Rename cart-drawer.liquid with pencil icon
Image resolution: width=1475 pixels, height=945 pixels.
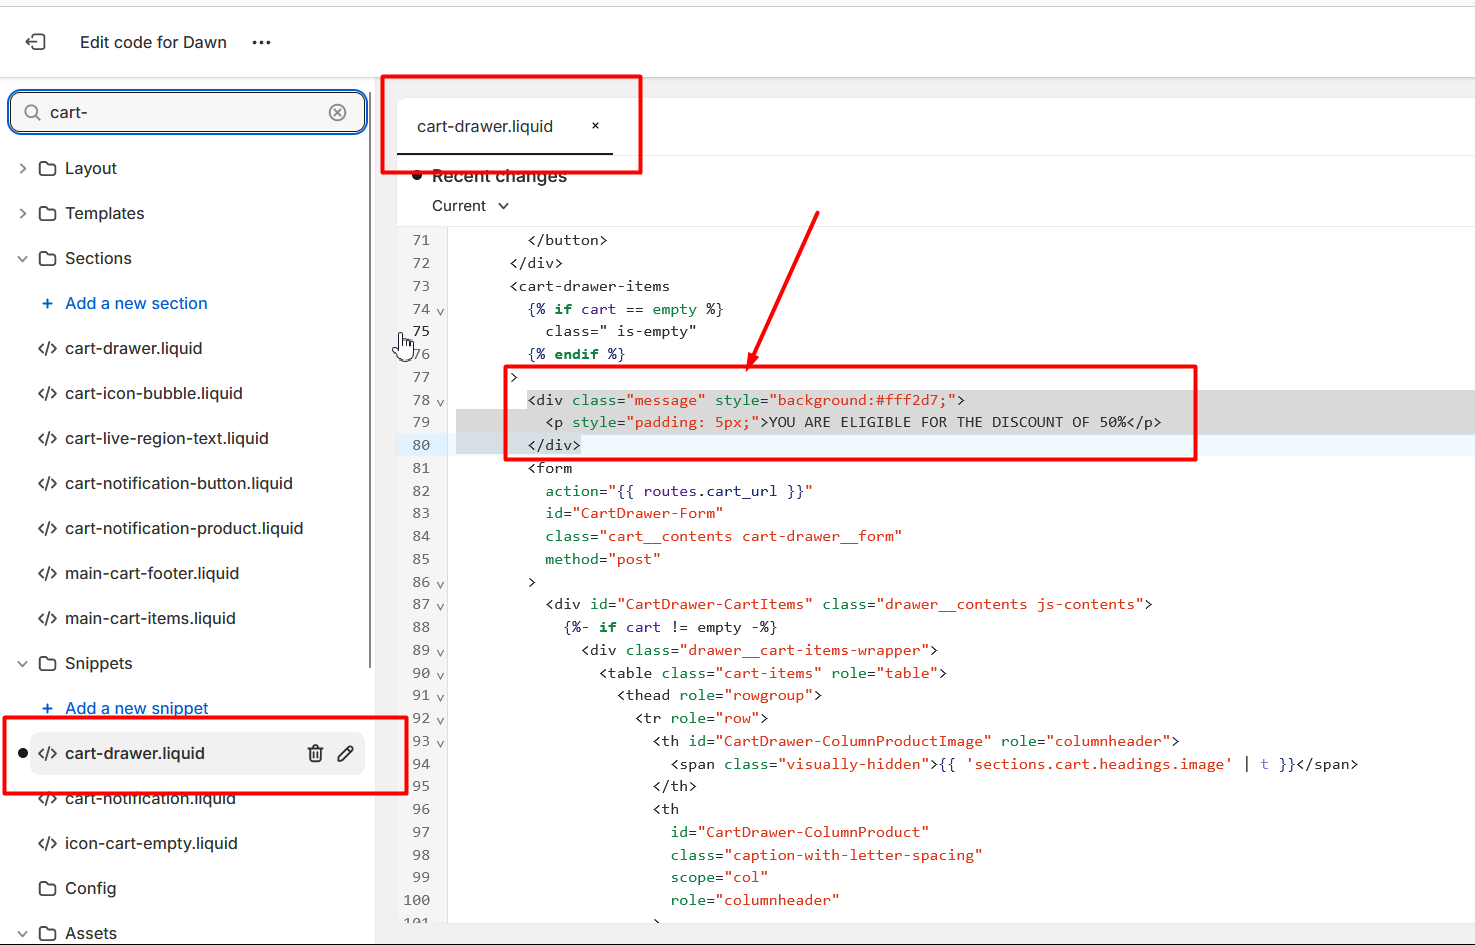(x=345, y=753)
